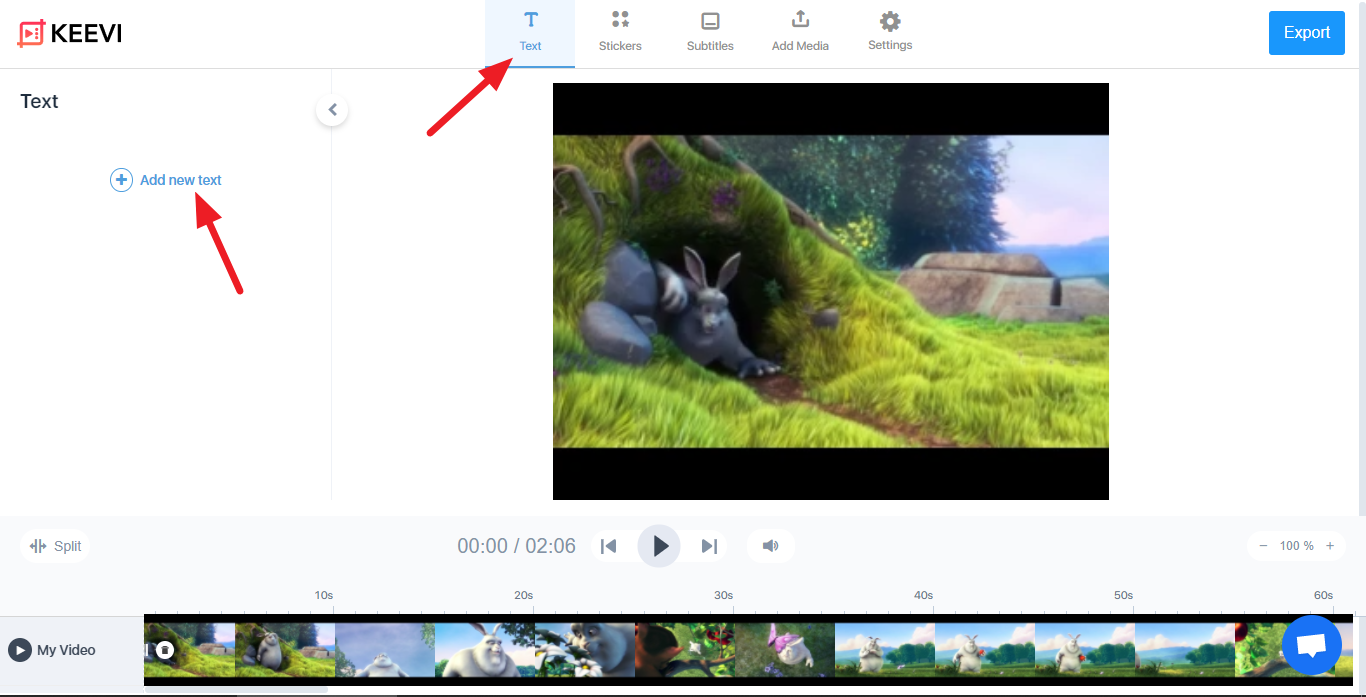The image size is (1366, 697).
Task: Click the 00:00 / 02:06 time display
Action: [517, 546]
